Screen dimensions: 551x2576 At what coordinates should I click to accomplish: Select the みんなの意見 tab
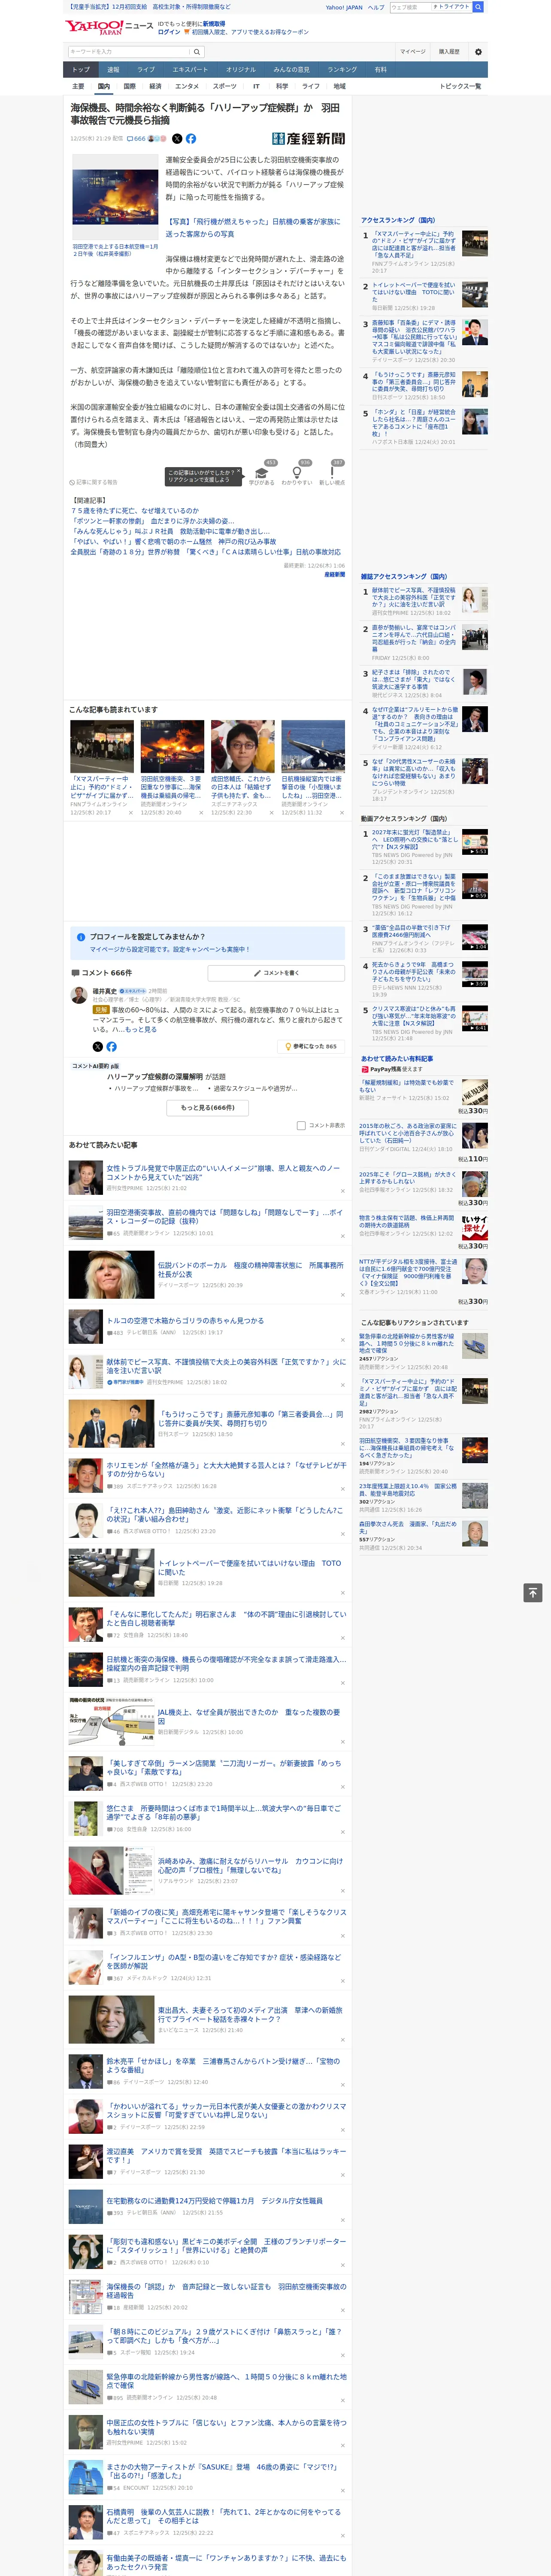click(292, 70)
